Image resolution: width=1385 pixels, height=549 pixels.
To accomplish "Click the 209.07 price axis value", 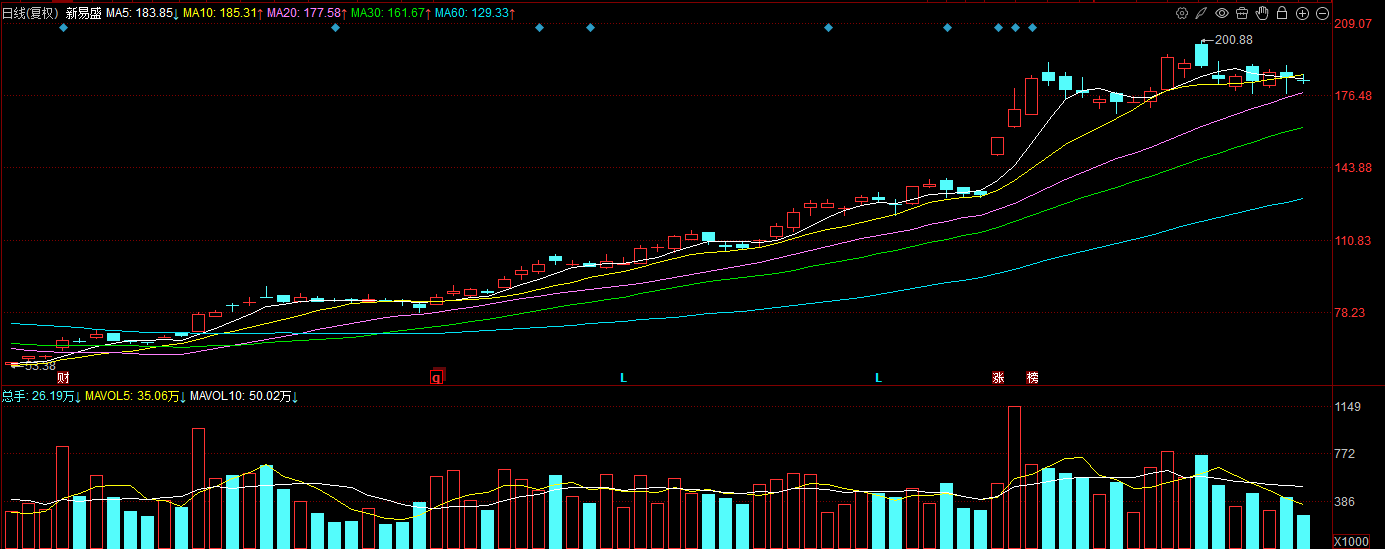I will point(1352,24).
